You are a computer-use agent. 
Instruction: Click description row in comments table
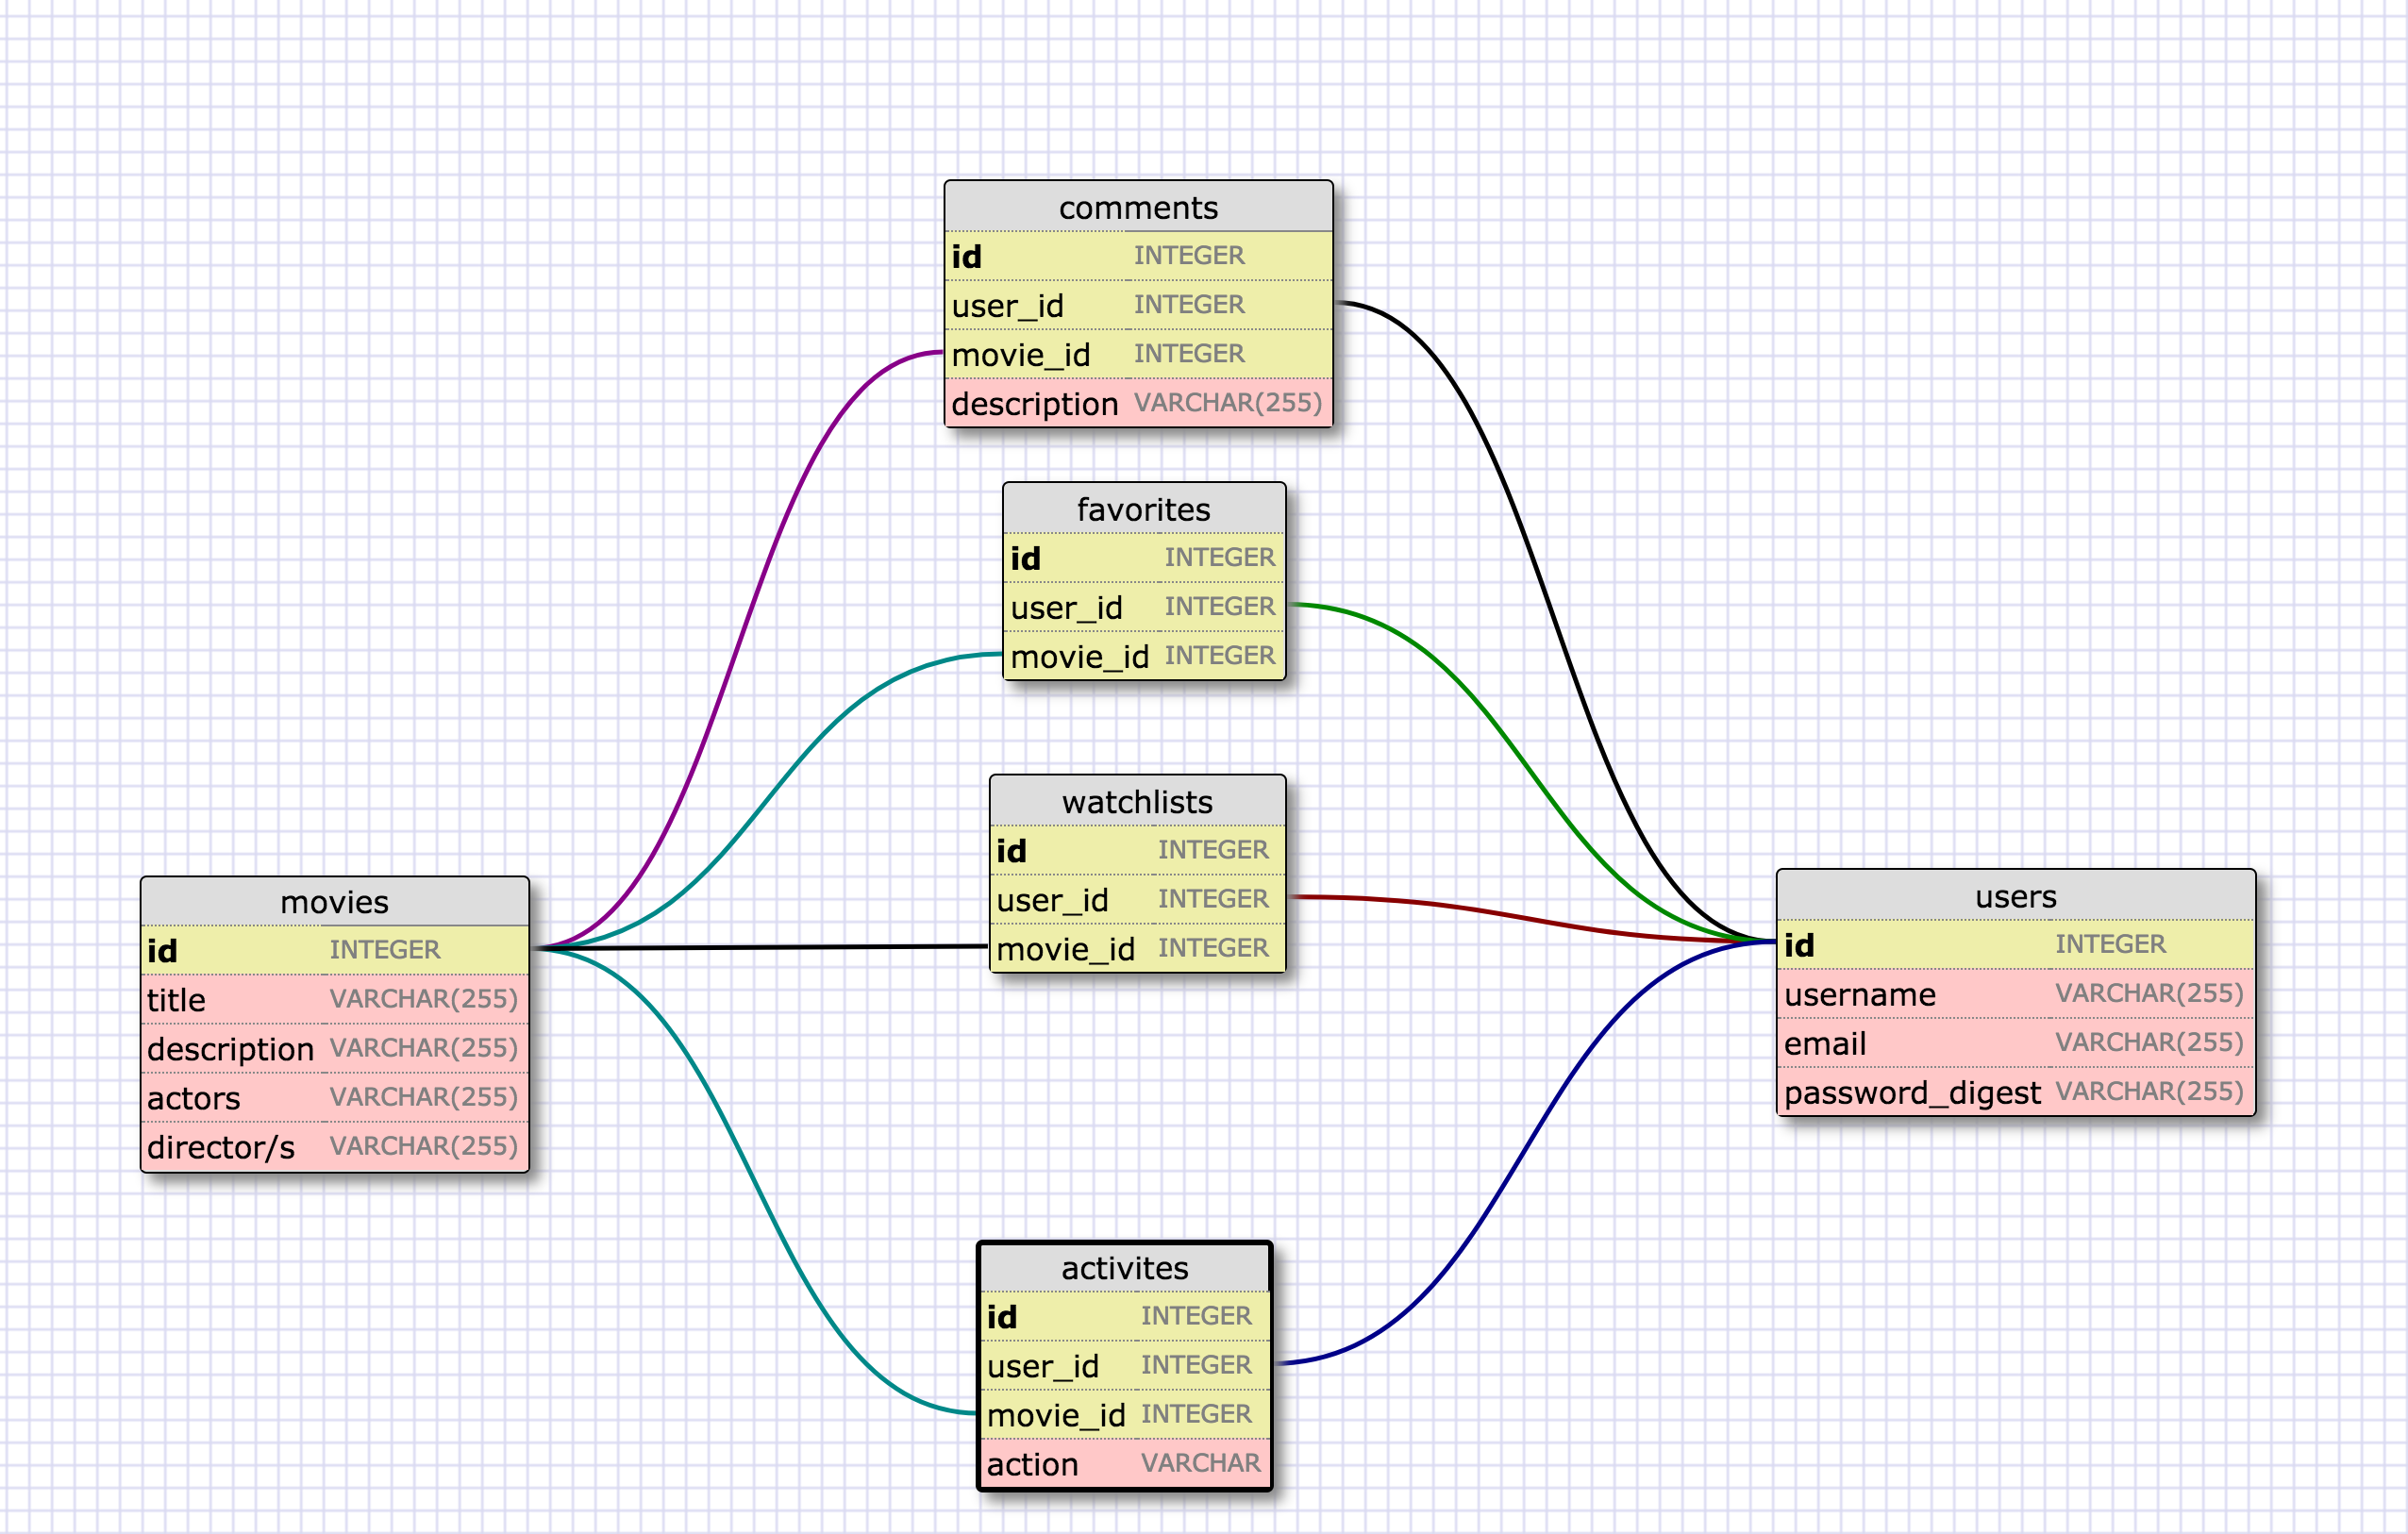point(1138,403)
